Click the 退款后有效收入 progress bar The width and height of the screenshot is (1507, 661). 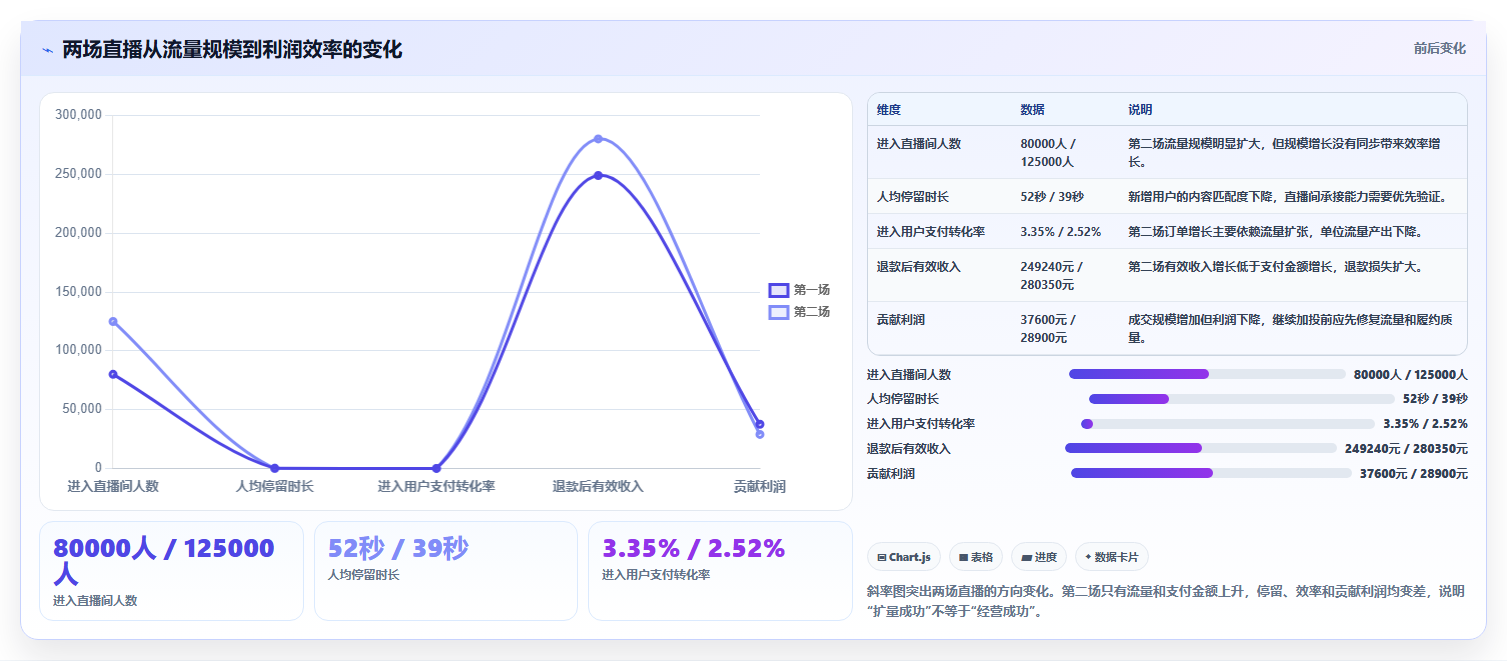click(x=1201, y=448)
